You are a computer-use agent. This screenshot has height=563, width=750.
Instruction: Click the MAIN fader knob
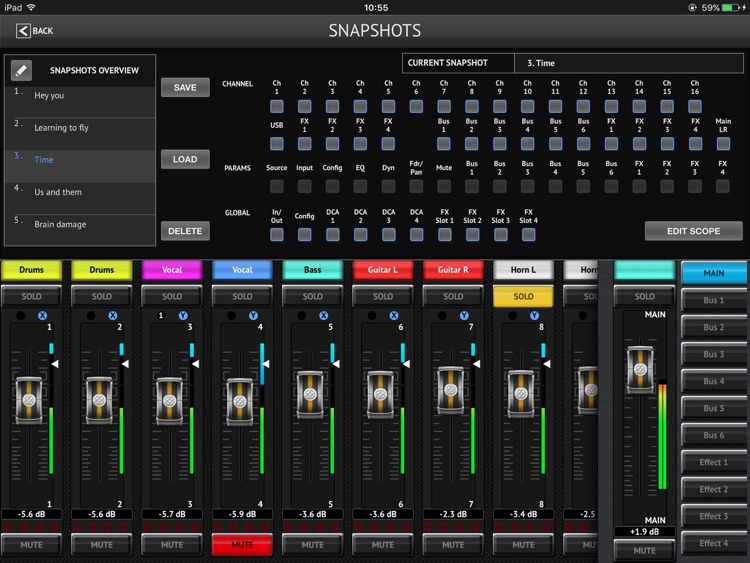641,367
